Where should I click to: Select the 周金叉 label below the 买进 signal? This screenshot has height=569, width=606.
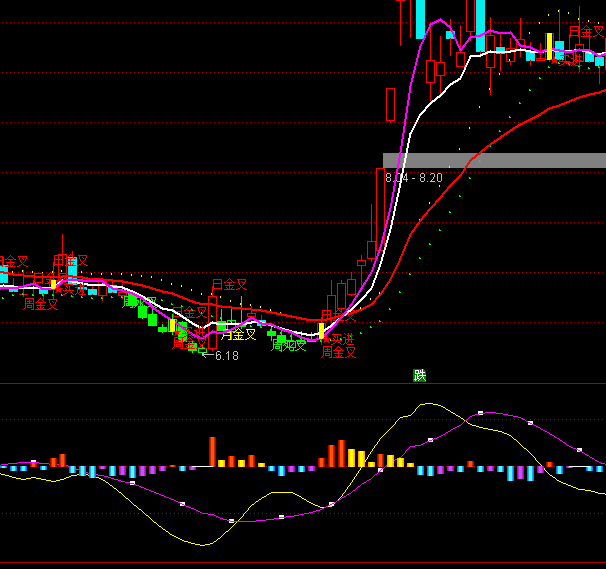(339, 352)
